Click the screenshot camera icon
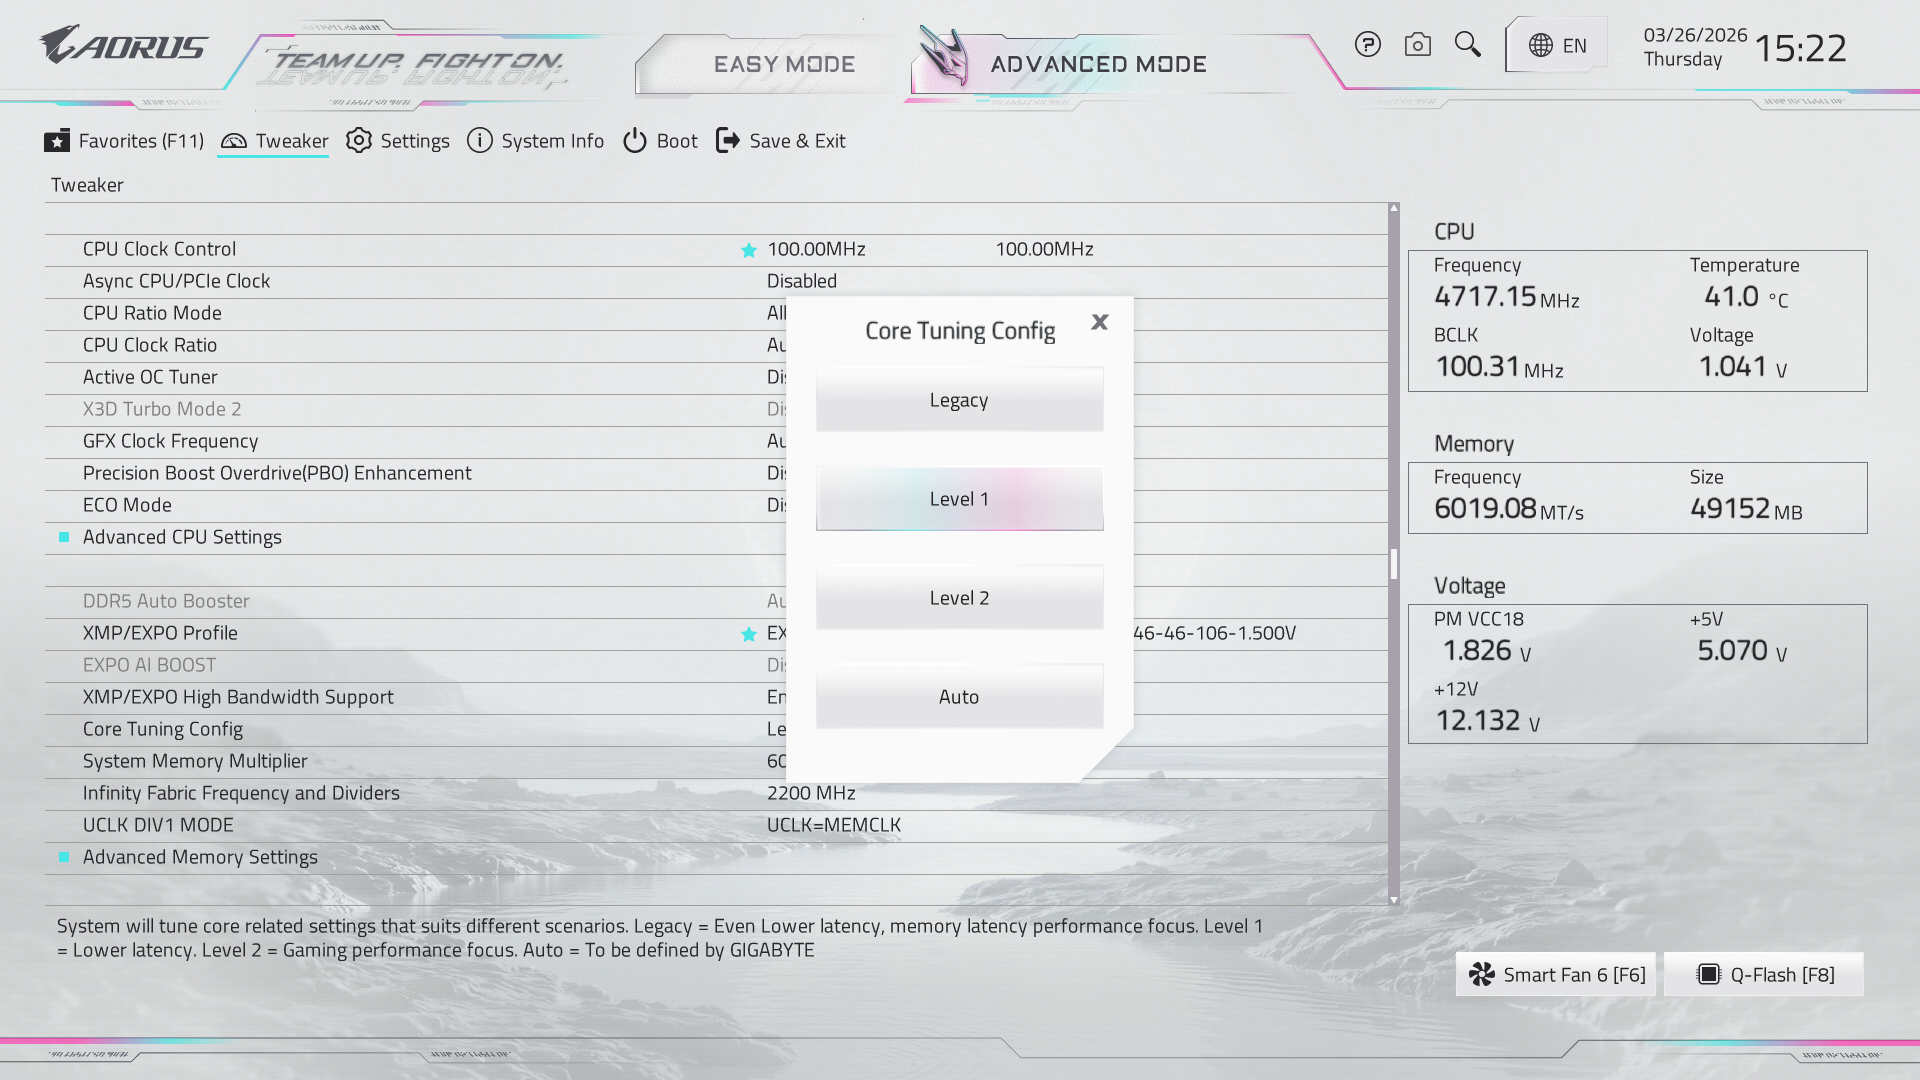 point(1417,45)
